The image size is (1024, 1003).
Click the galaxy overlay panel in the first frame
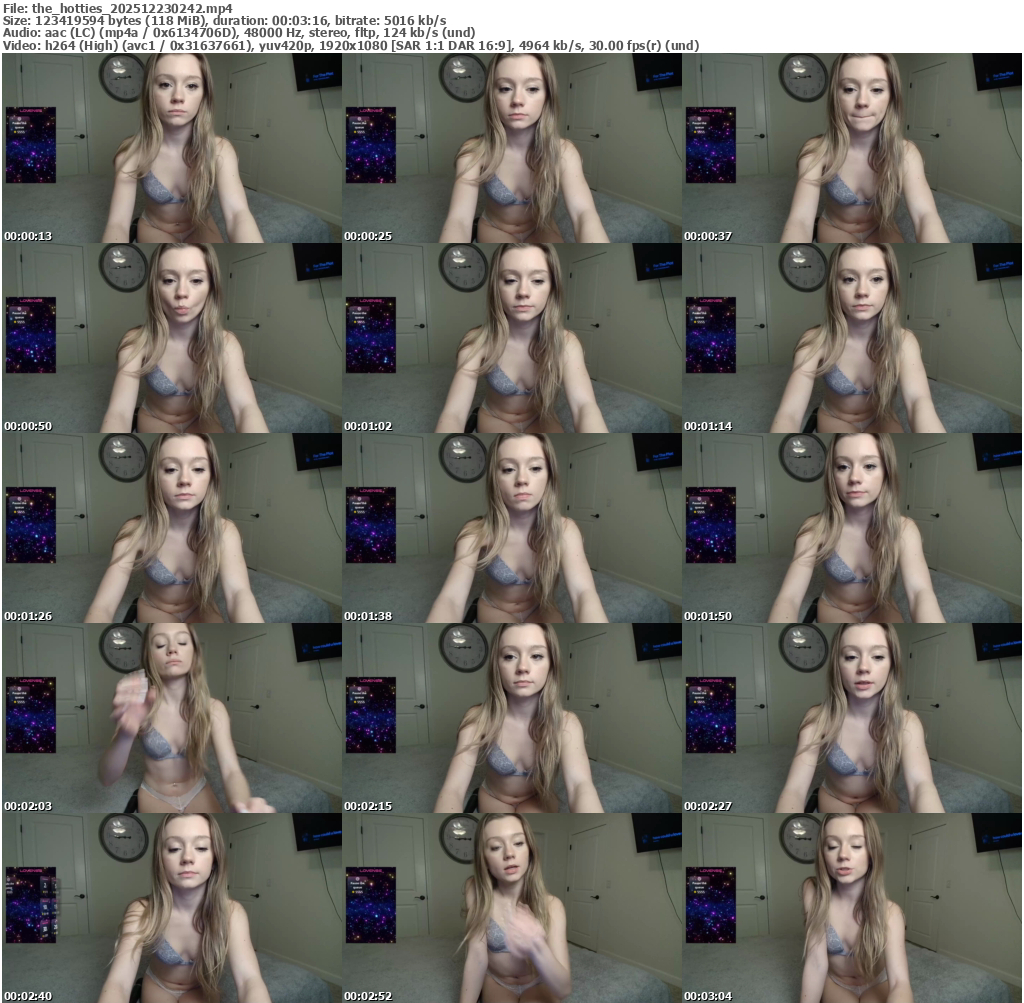[31, 145]
